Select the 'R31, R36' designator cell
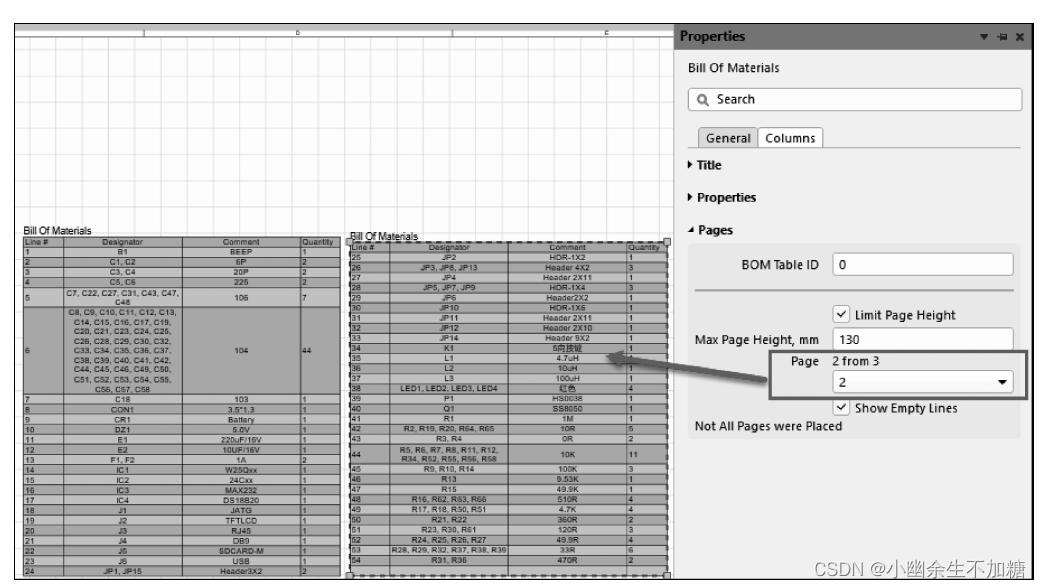The width and height of the screenshot is (1041, 588). pos(449,560)
